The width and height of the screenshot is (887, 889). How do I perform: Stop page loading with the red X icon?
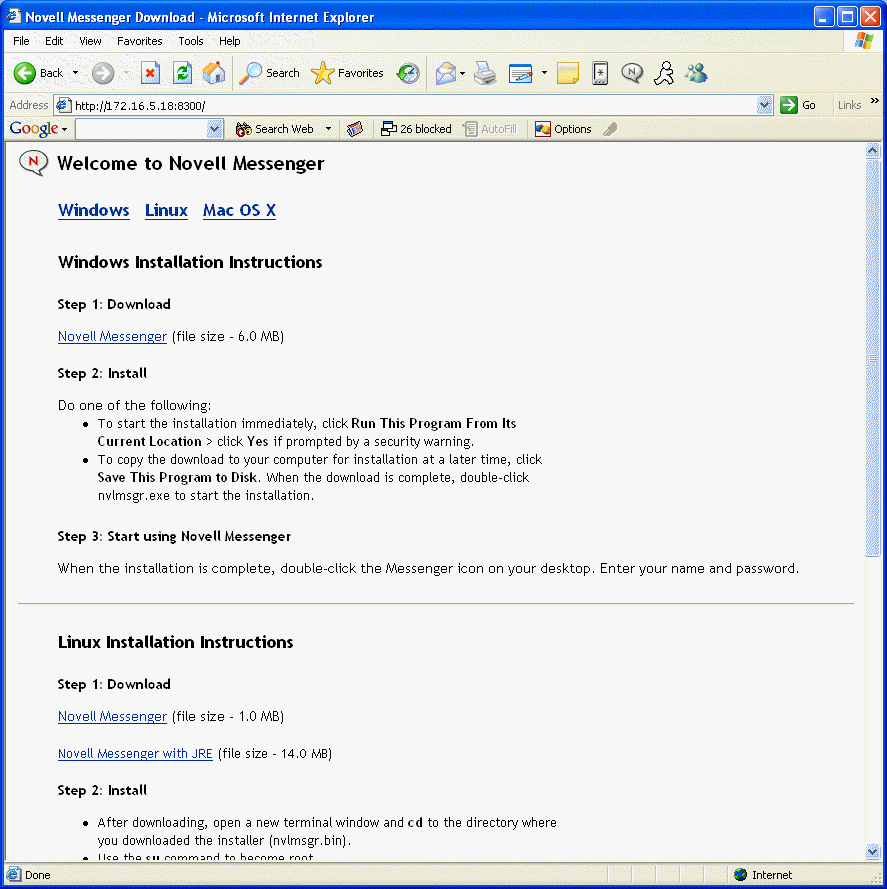[x=150, y=73]
